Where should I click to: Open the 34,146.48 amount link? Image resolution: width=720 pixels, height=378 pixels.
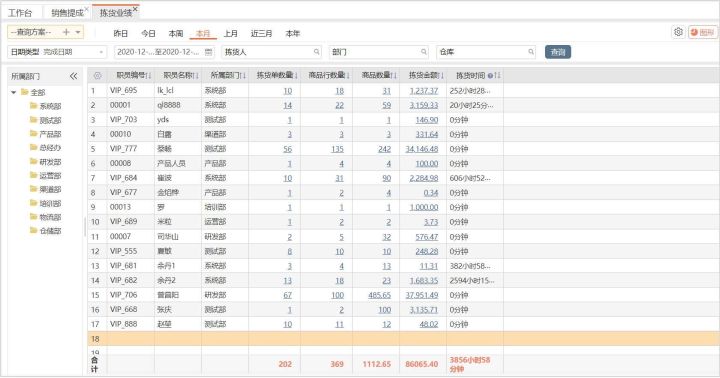pyautogui.click(x=422, y=149)
